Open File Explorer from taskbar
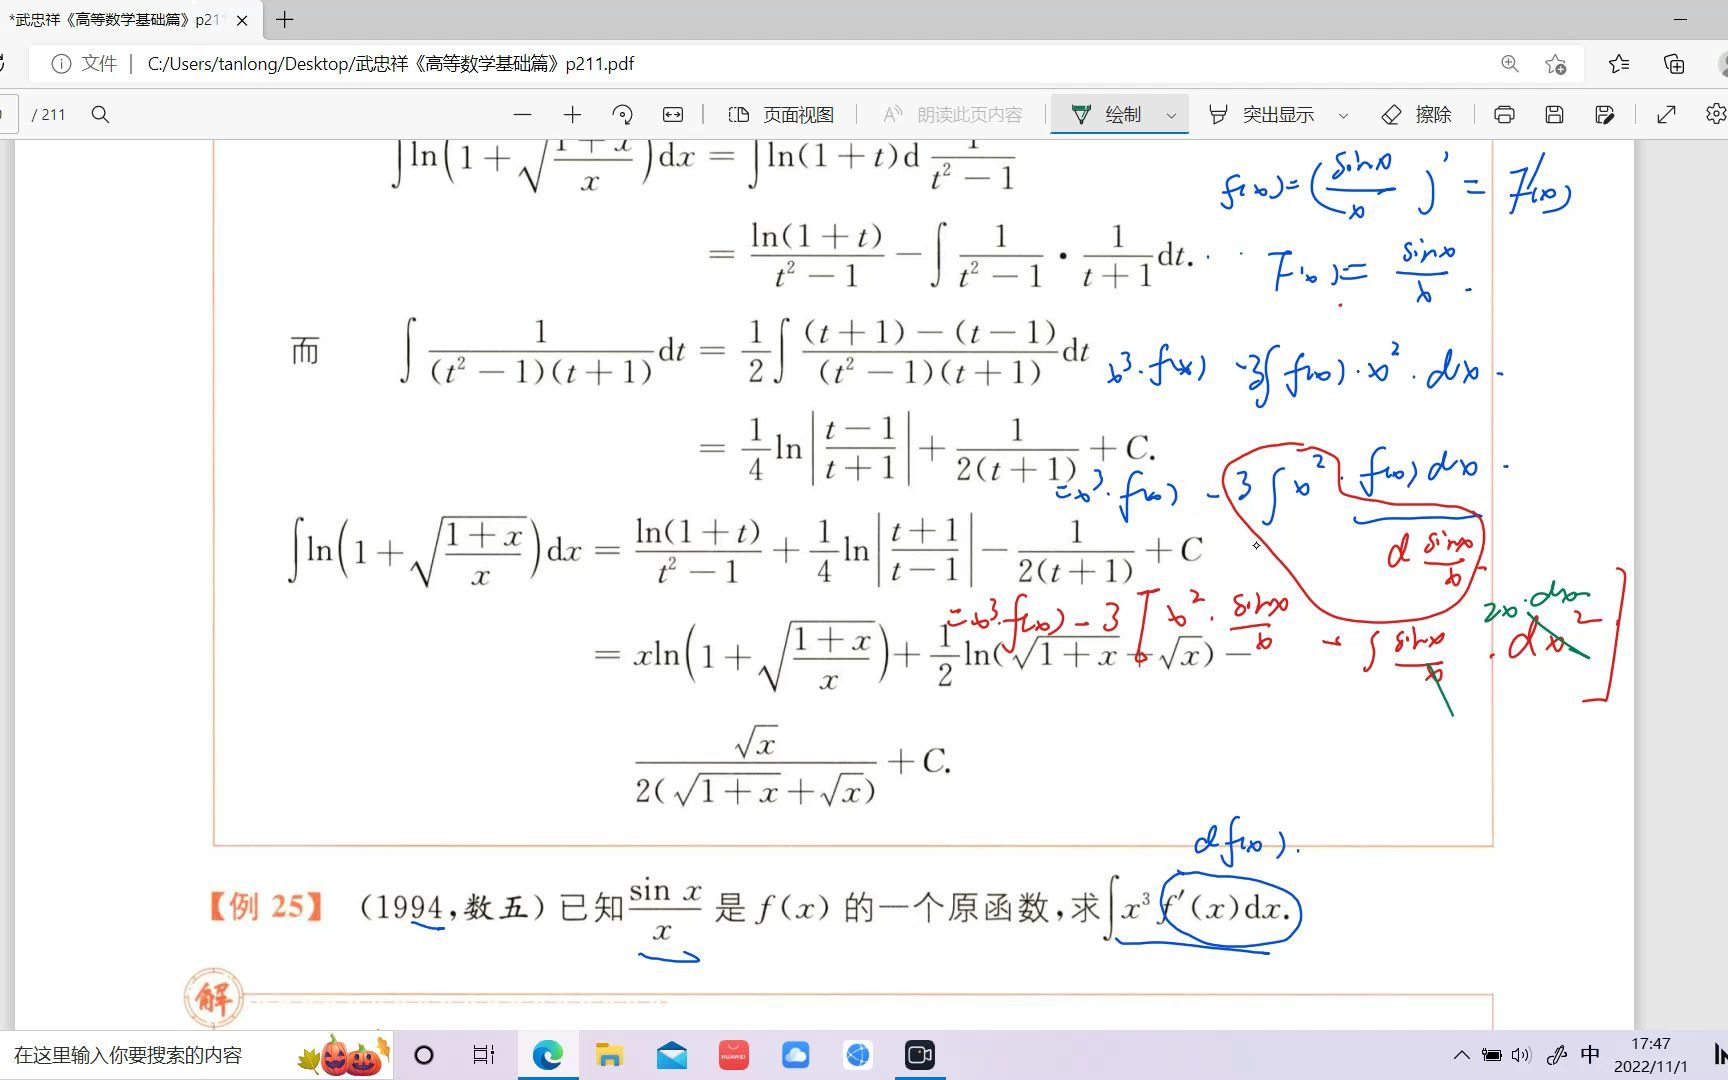 [x=609, y=1055]
